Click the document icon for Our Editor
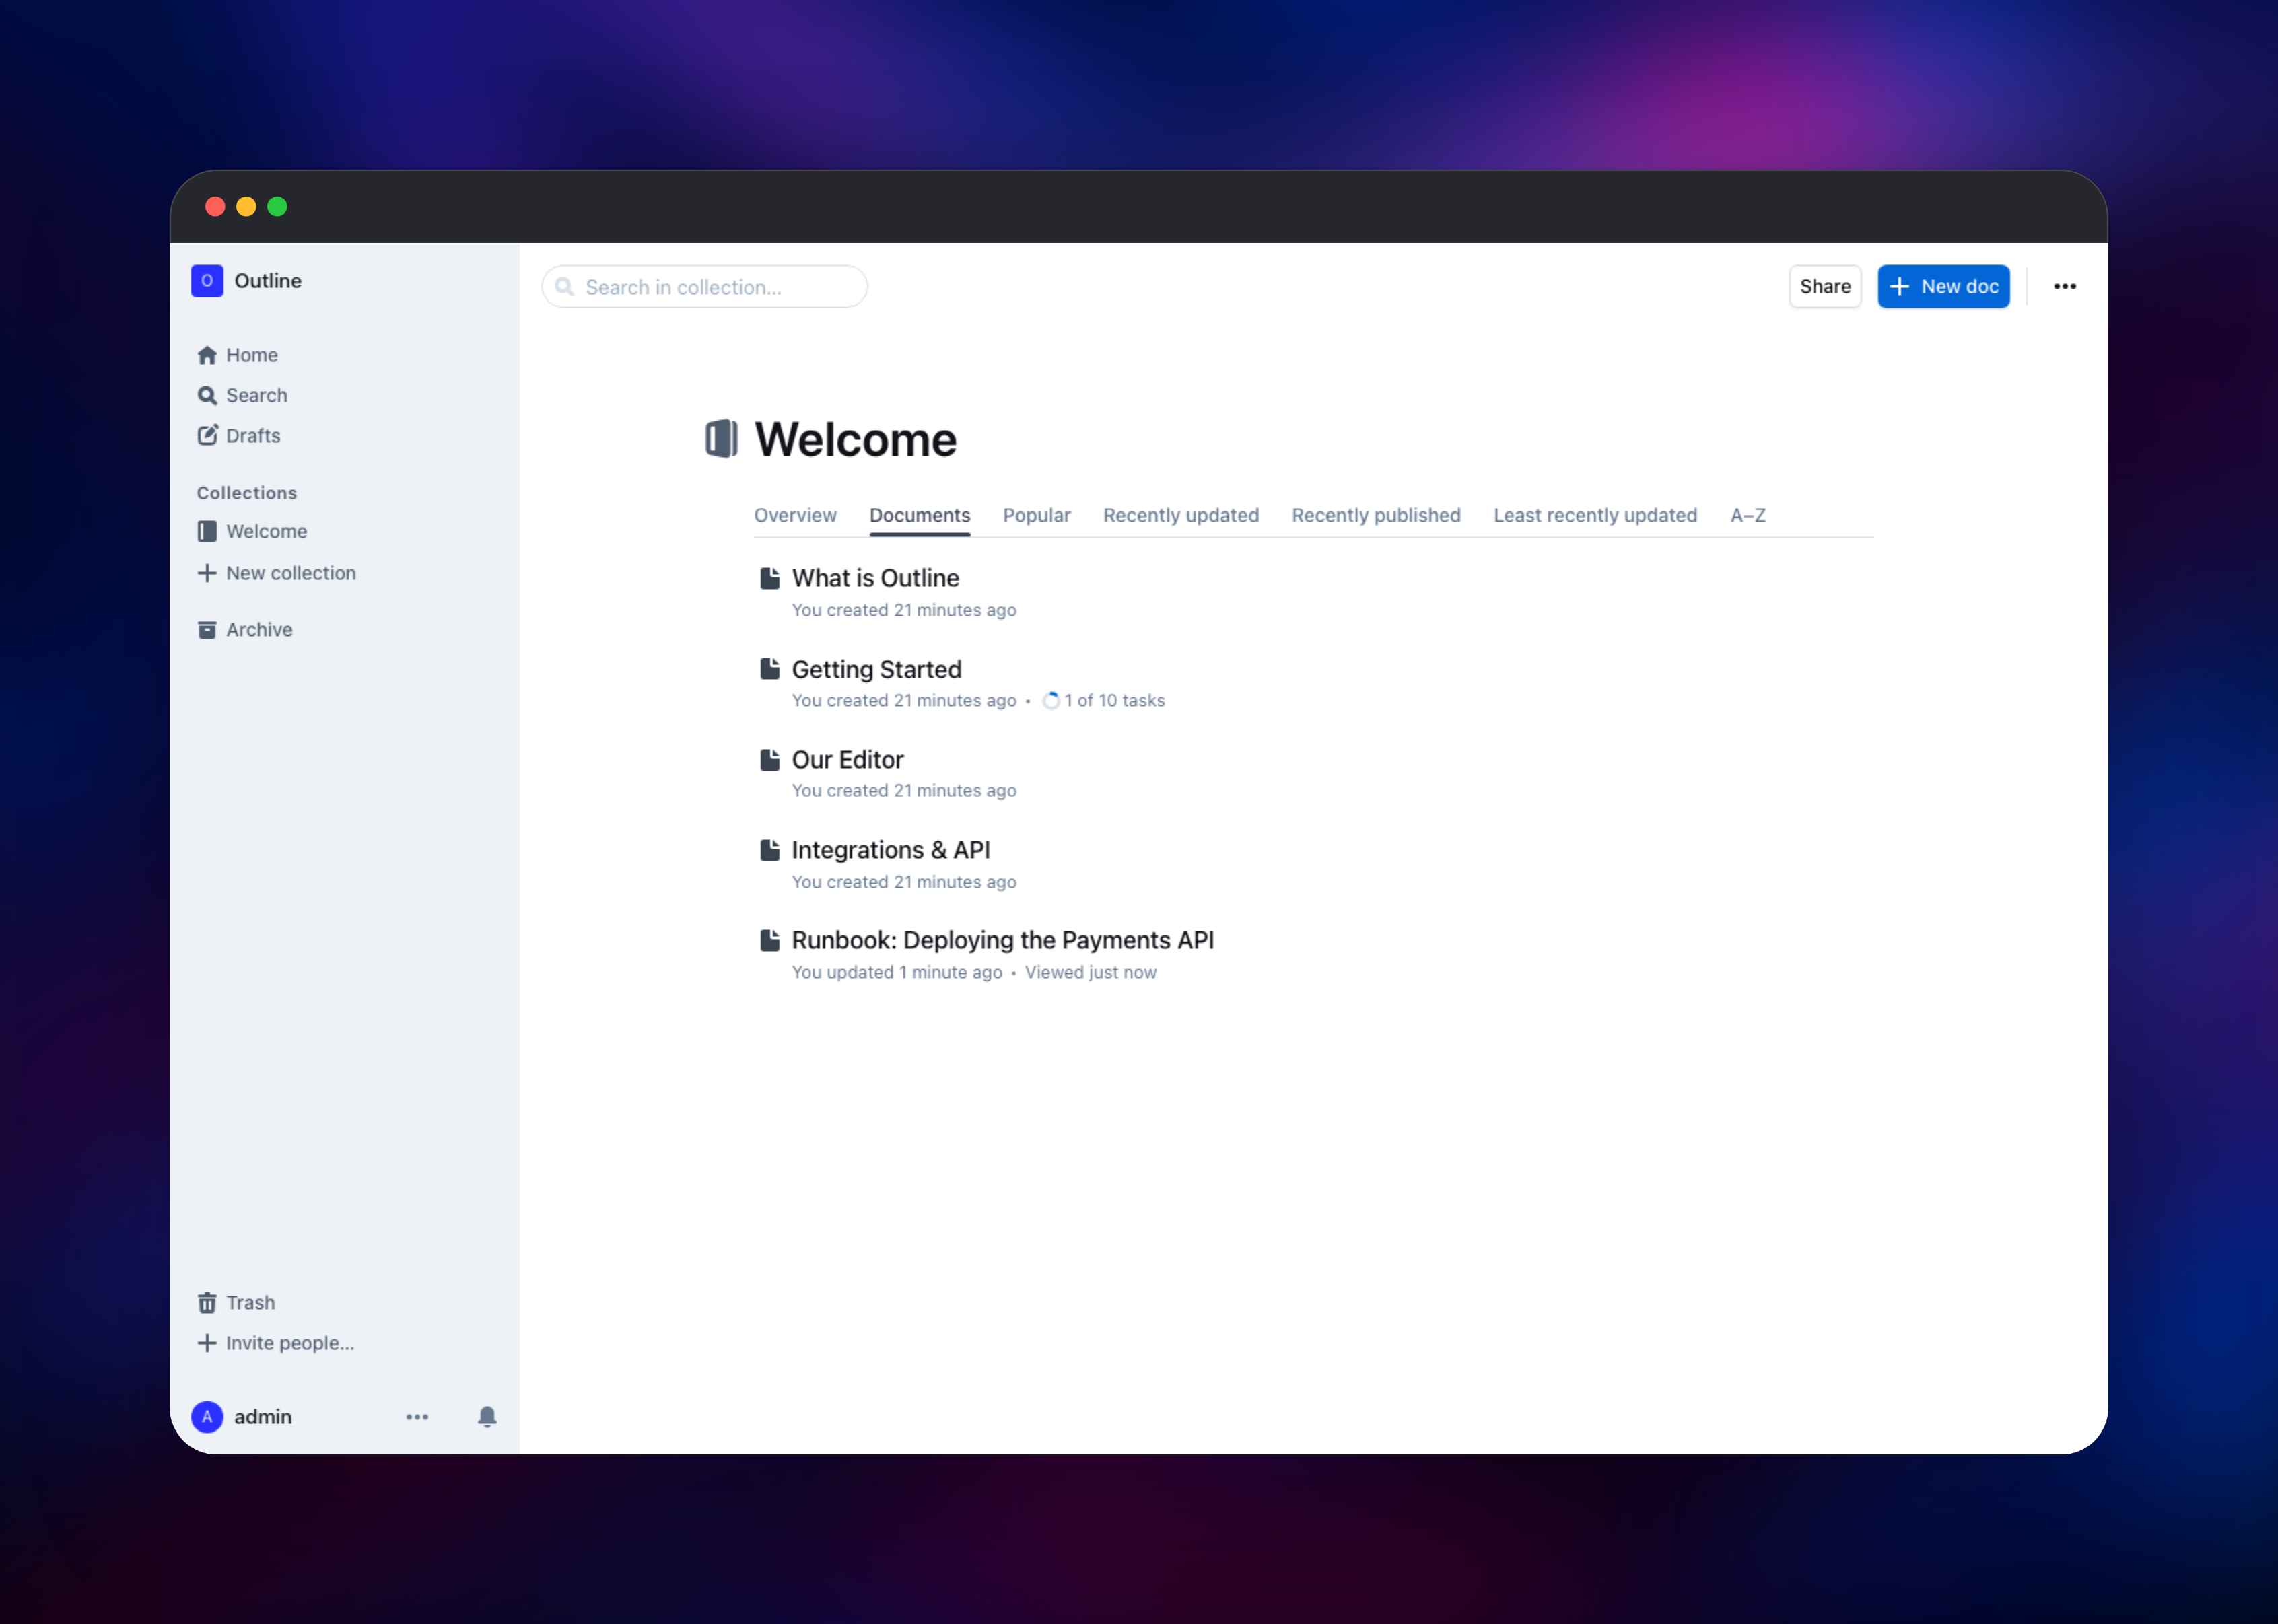 click(x=770, y=760)
